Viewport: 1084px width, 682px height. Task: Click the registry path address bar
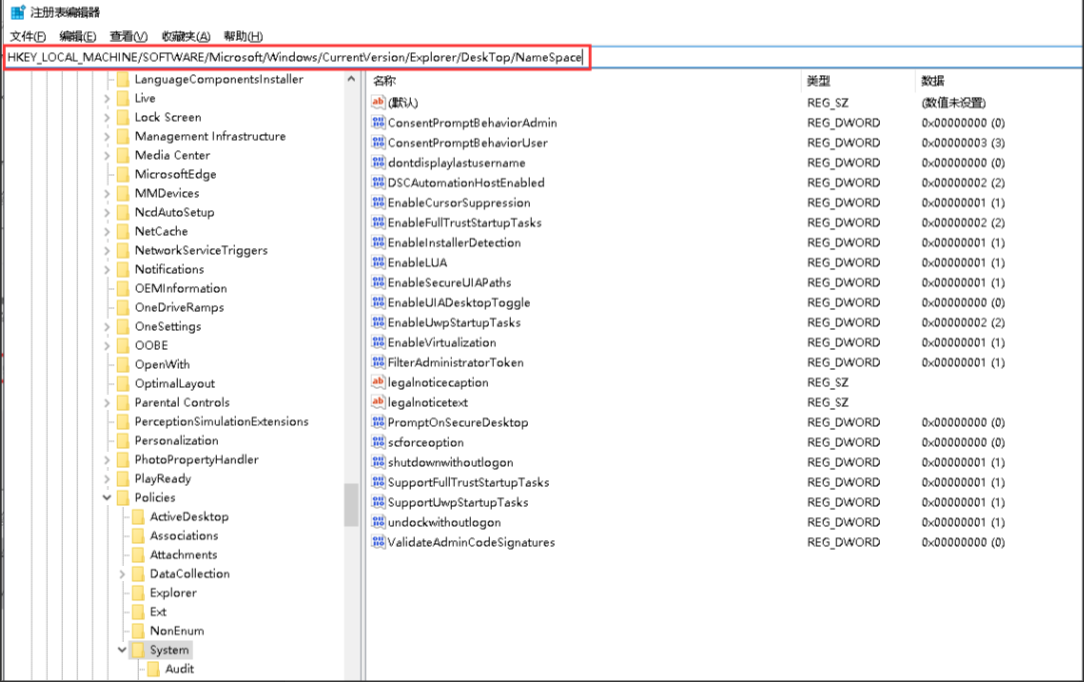(x=296, y=58)
